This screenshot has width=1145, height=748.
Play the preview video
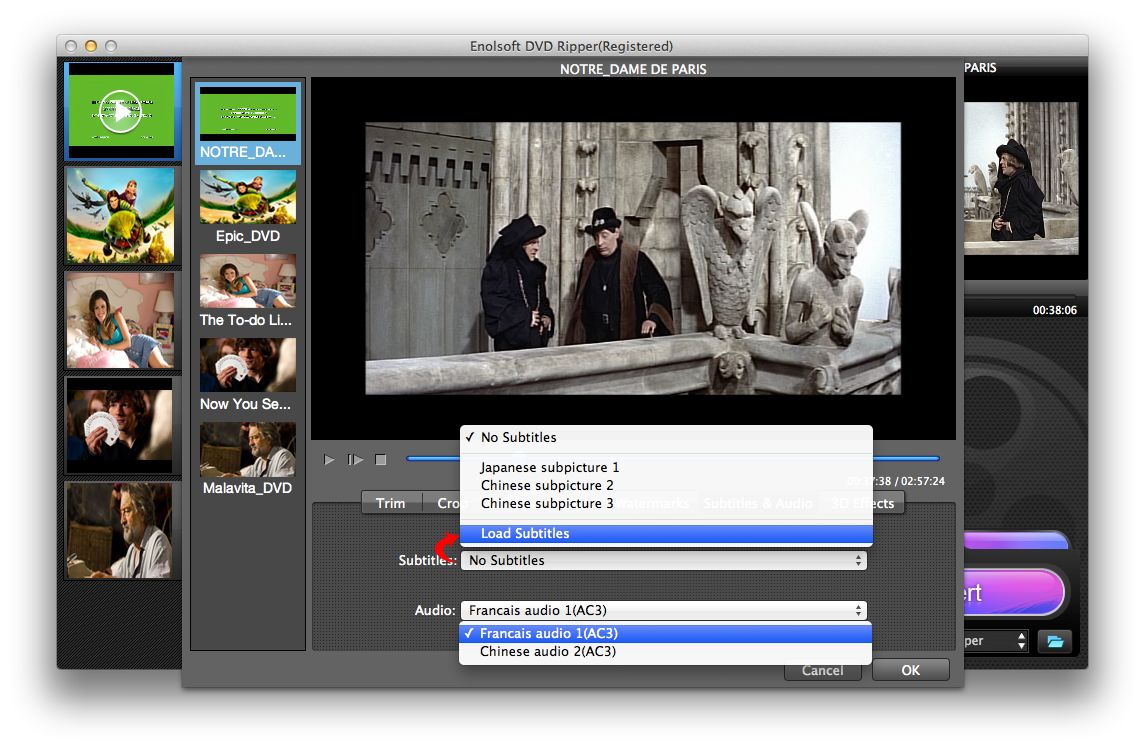click(x=329, y=459)
